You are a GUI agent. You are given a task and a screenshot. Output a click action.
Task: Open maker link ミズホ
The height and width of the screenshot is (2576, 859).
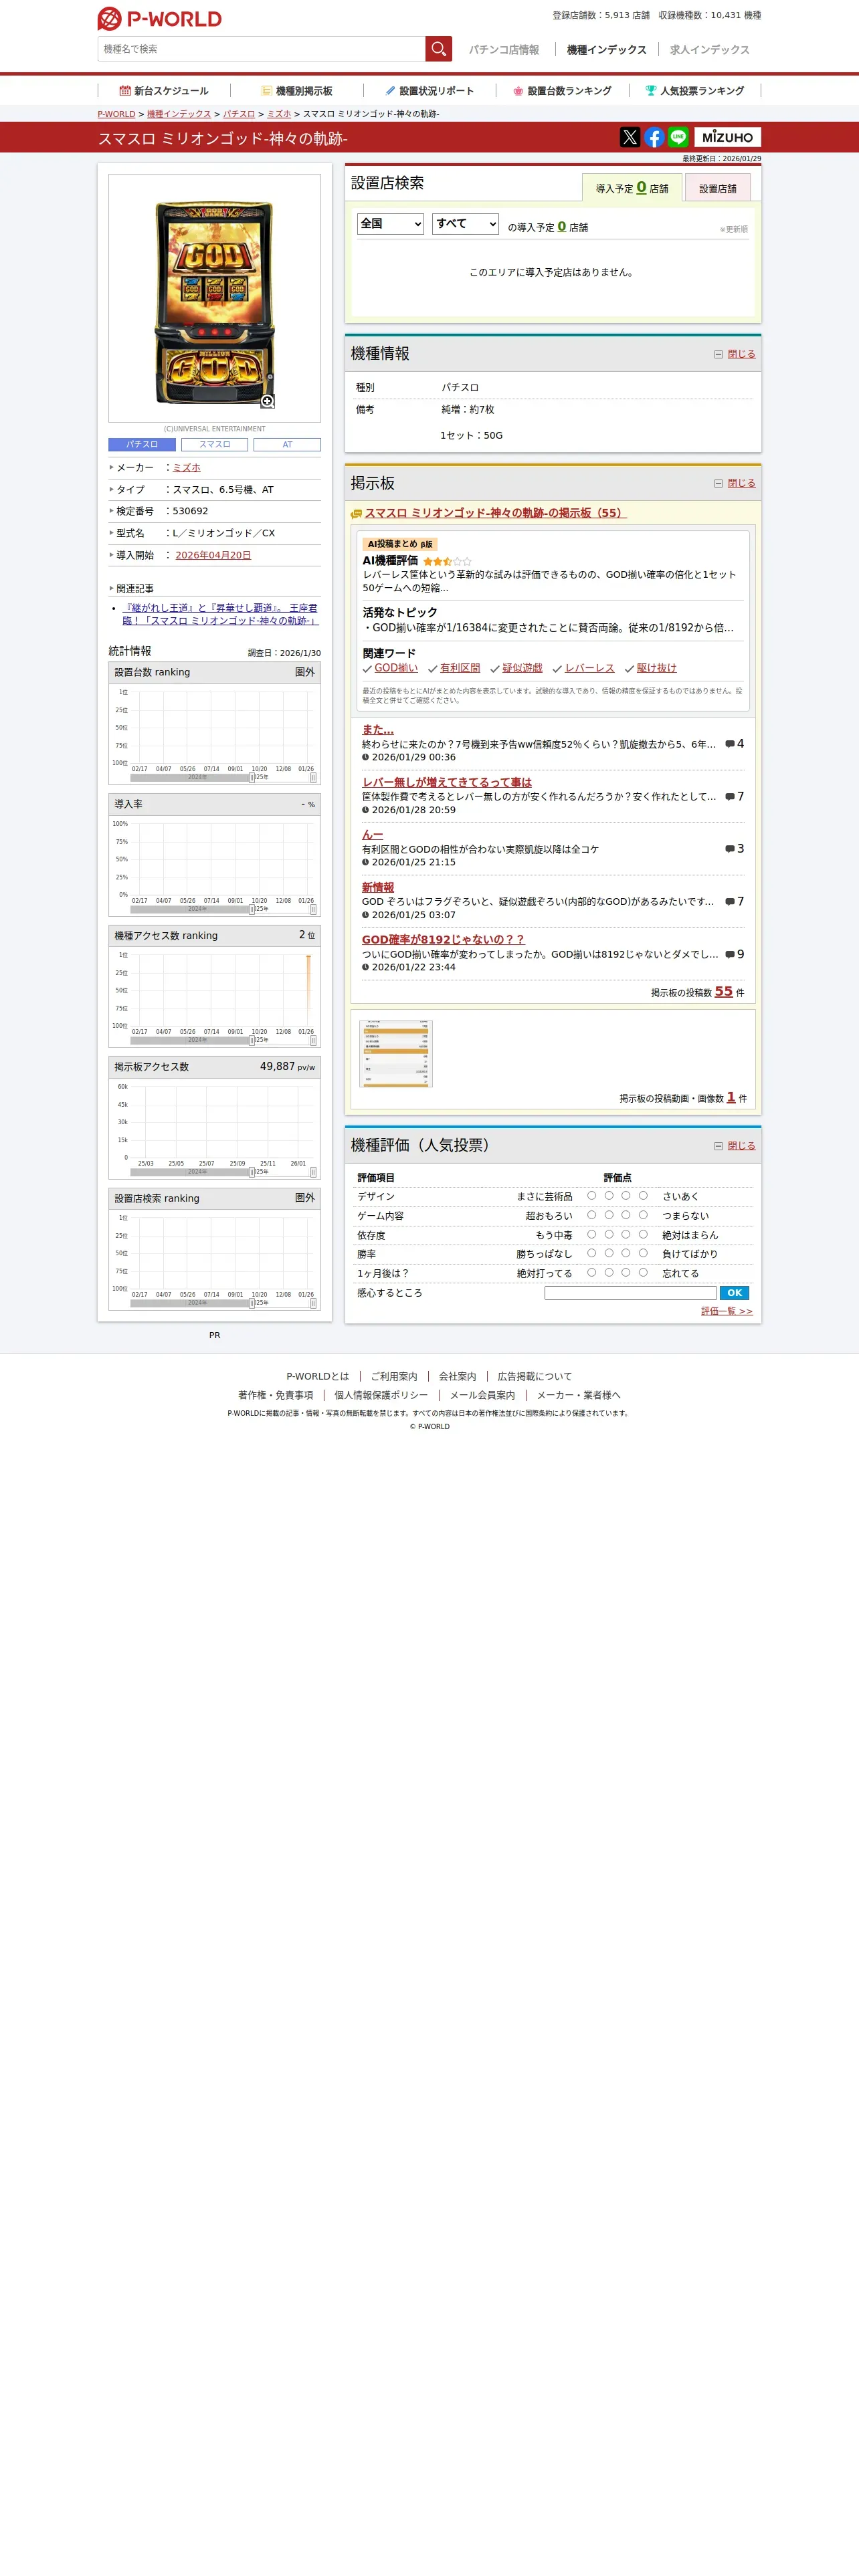pyautogui.click(x=186, y=467)
